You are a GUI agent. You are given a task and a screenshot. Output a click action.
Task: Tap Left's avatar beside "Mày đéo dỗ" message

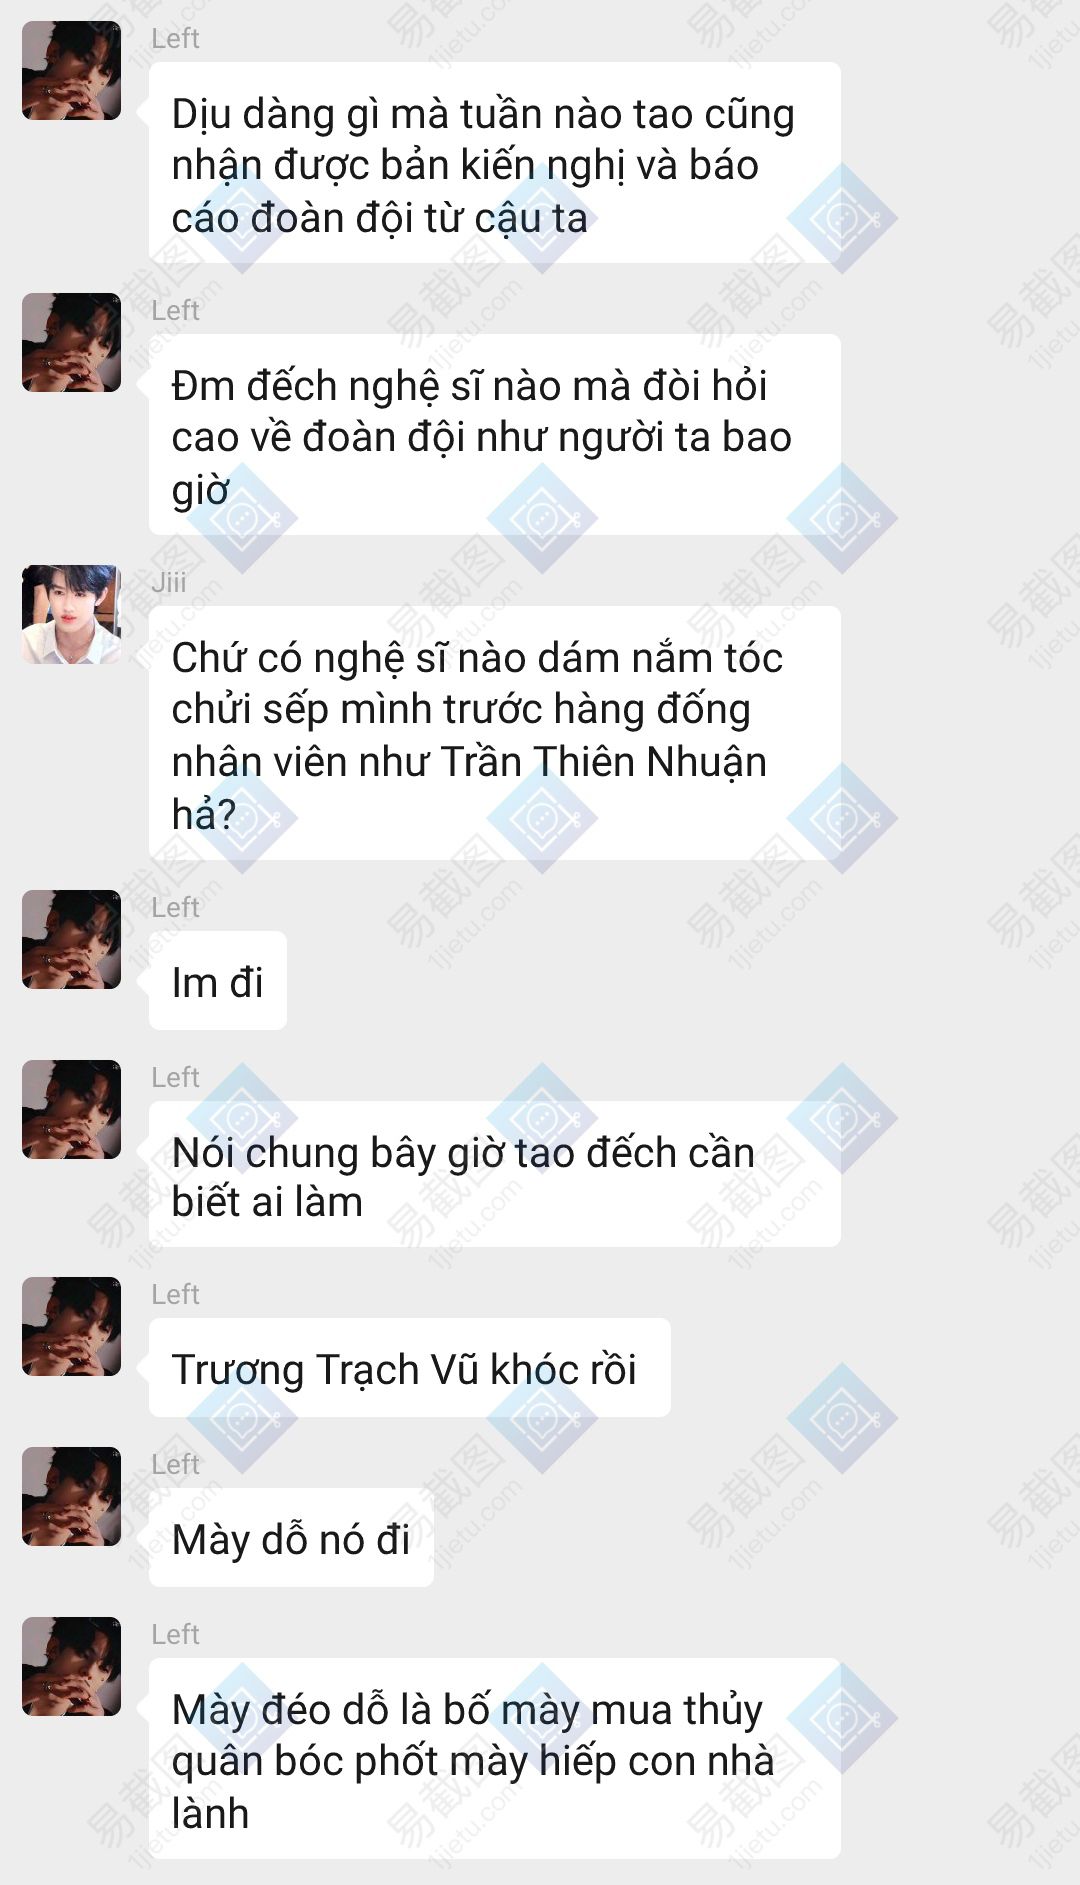click(x=72, y=1666)
